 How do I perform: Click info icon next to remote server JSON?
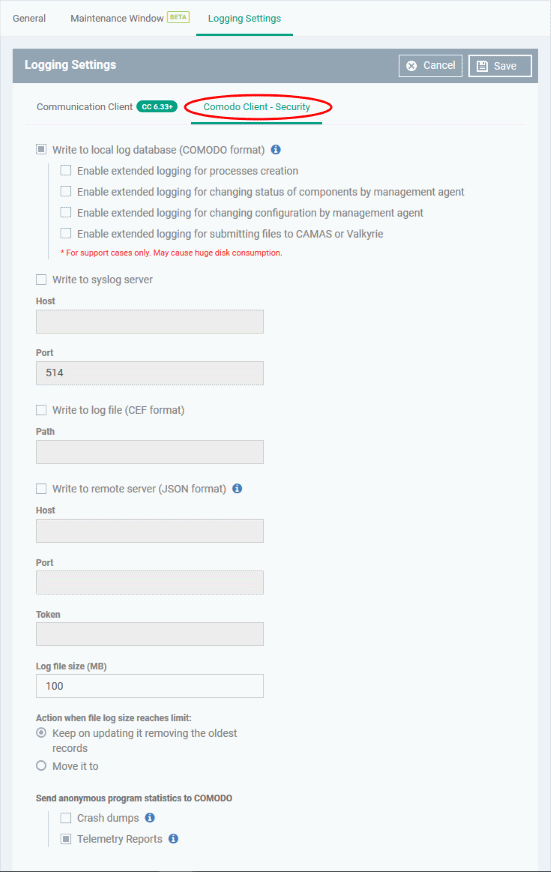coord(237,488)
